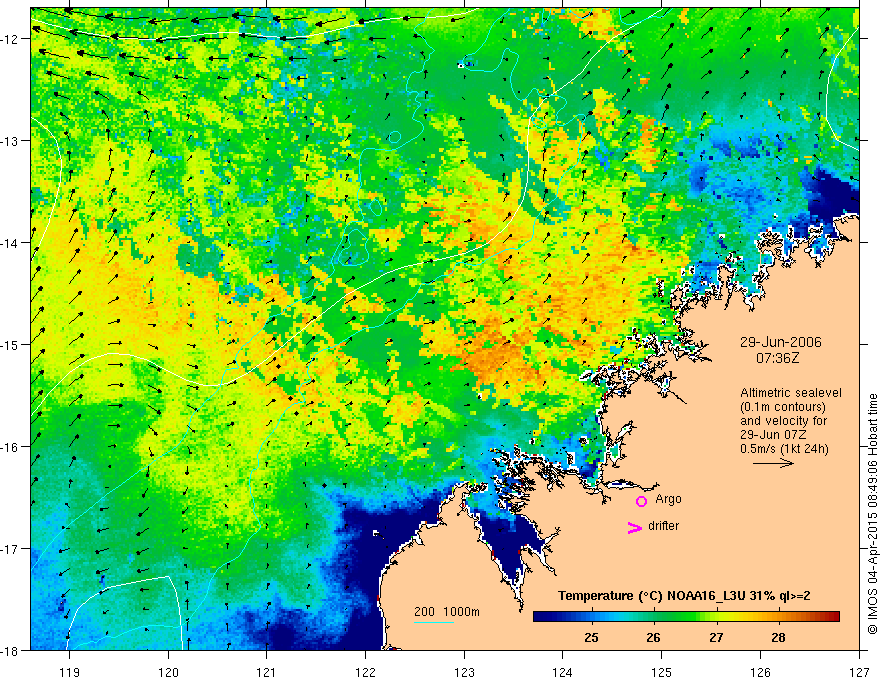The height and width of the screenshot is (680, 880).
Task: Click the '29-Jun 07Z' caption line
Action: pyautogui.click(x=773, y=435)
